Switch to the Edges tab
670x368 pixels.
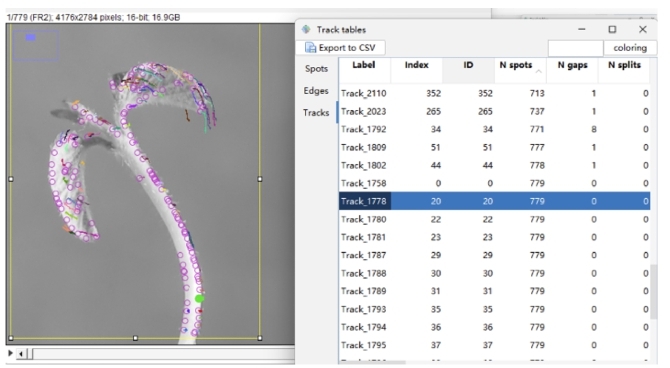(316, 91)
